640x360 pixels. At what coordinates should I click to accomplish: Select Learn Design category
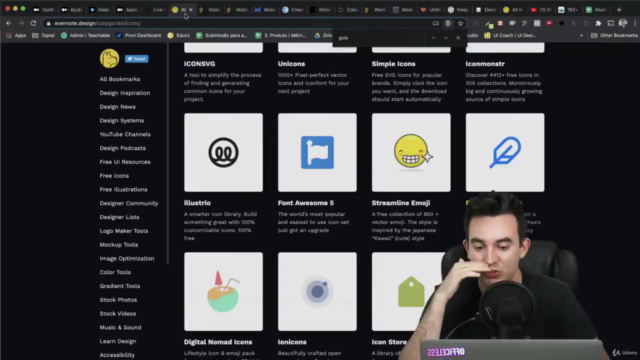(x=118, y=341)
